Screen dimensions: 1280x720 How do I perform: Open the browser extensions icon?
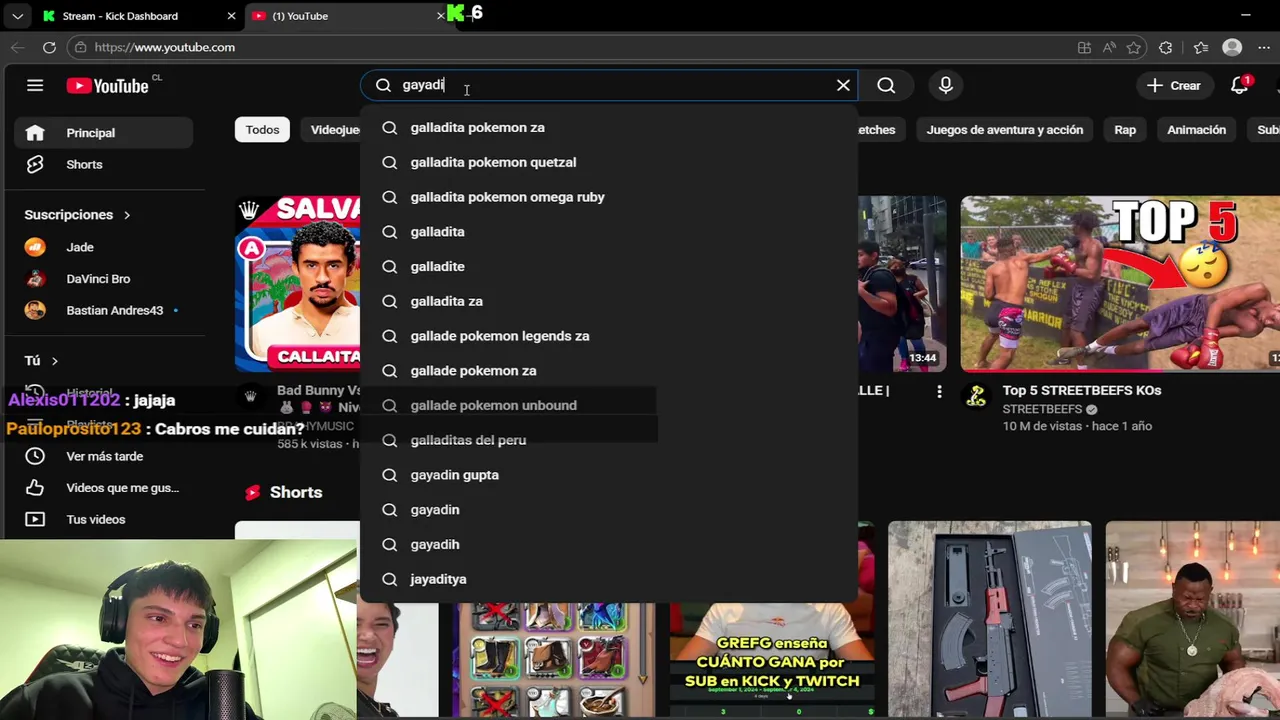[x=1166, y=47]
